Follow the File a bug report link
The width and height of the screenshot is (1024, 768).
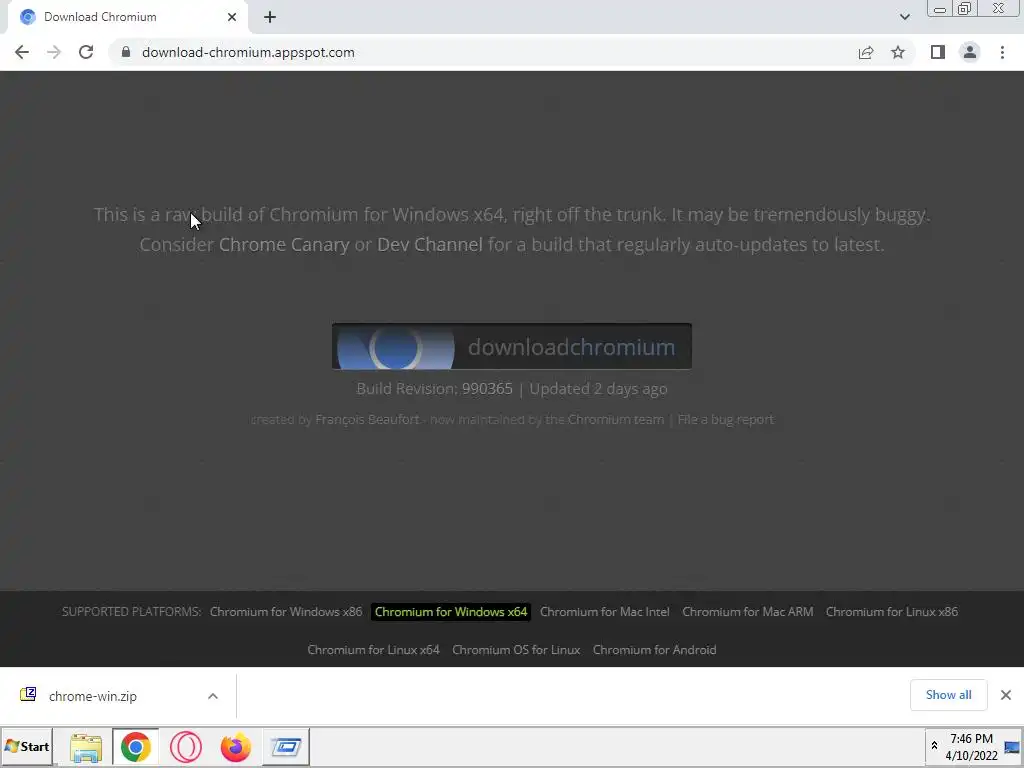tap(726, 419)
